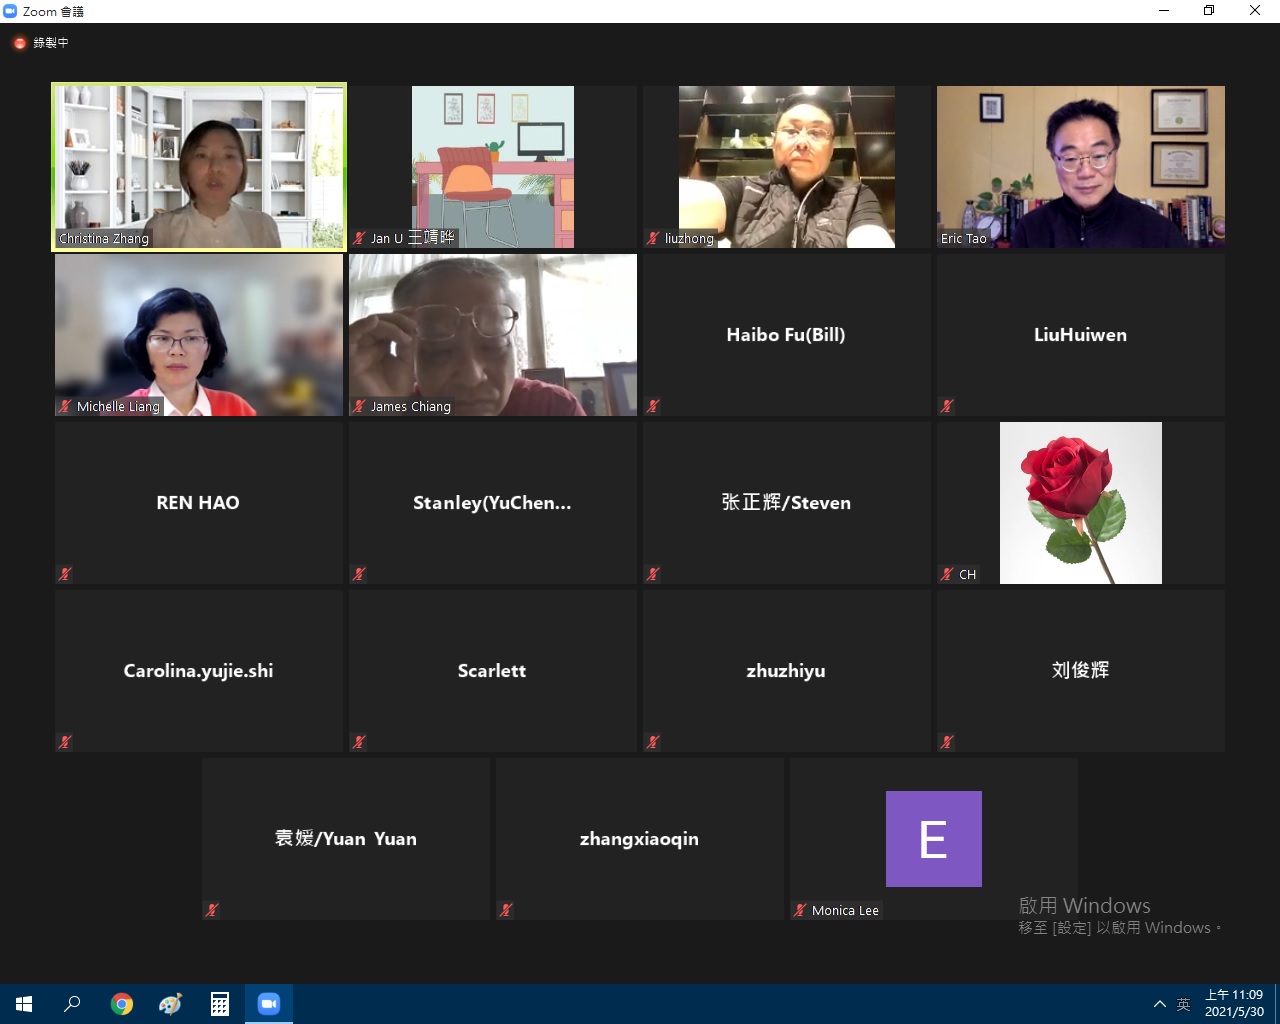This screenshot has width=1280, height=1024.
Task: Click muted mic icon on zhangxiaoqin tile
Action: 506,910
